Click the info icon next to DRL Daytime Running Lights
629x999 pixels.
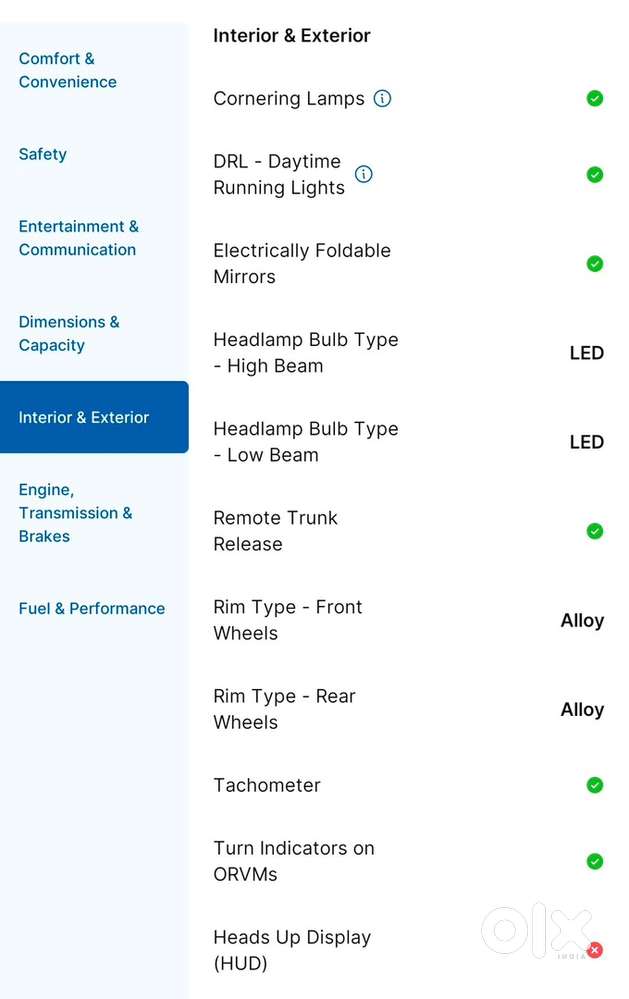[x=363, y=174]
